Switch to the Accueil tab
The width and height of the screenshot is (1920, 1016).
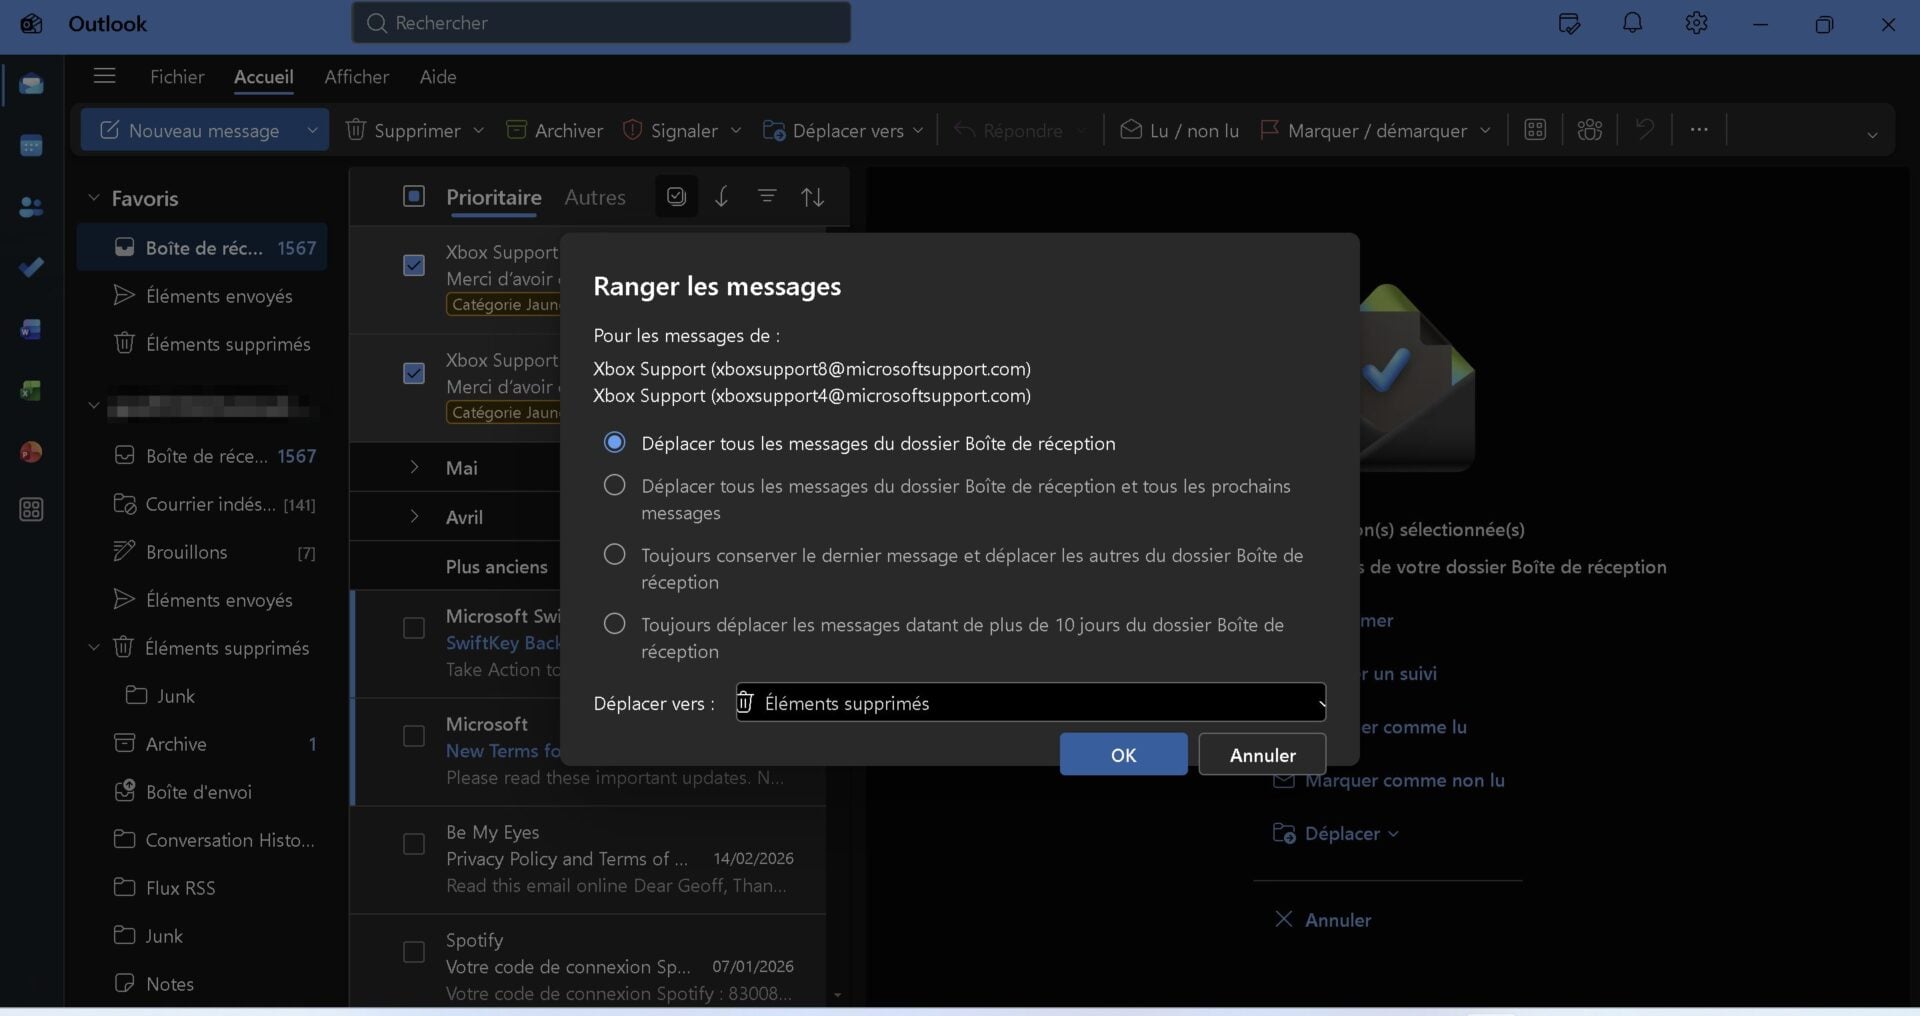tap(264, 76)
